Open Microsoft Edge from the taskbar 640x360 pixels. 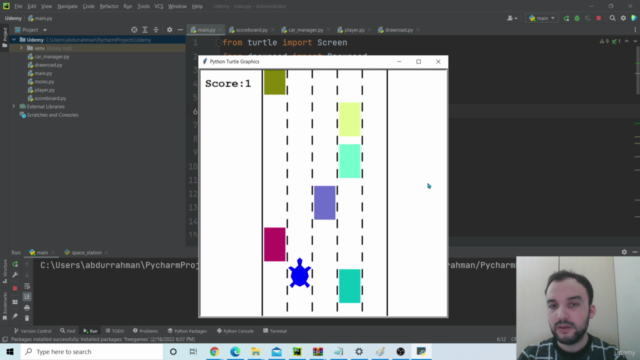pyautogui.click(x=235, y=351)
